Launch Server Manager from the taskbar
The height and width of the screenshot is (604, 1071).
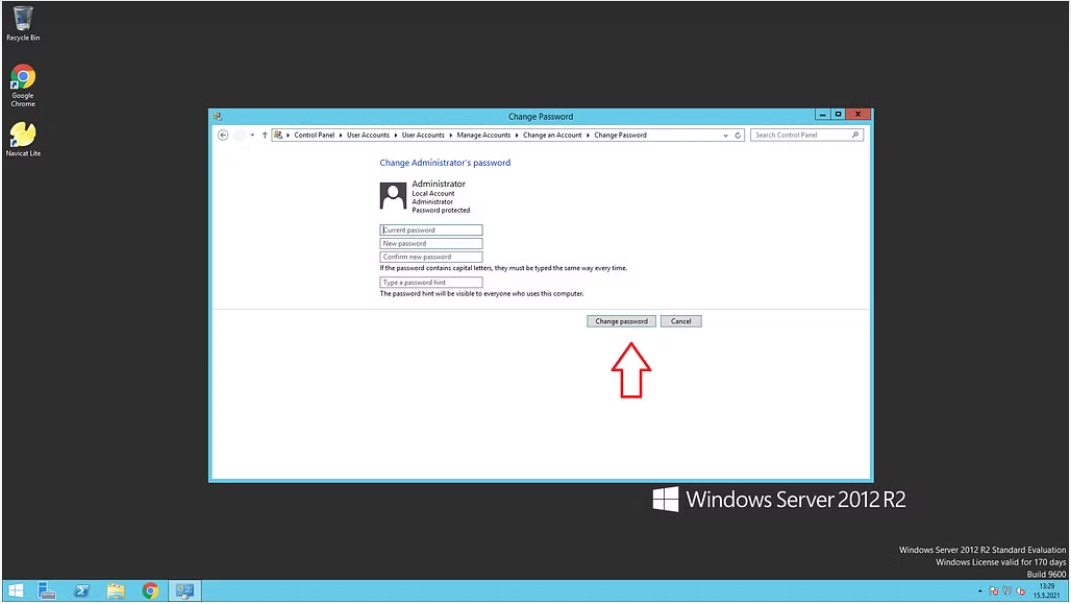point(47,590)
